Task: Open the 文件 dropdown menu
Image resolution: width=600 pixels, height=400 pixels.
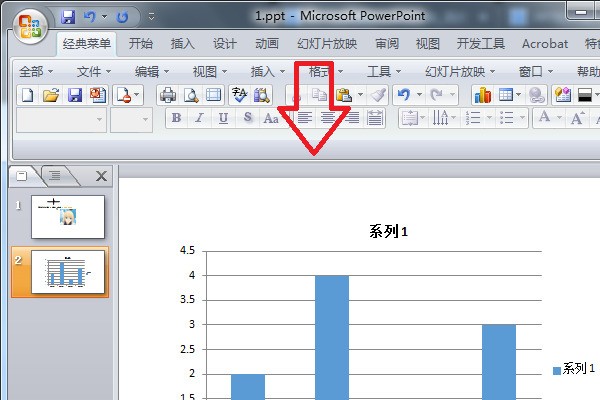Action: click(x=95, y=71)
